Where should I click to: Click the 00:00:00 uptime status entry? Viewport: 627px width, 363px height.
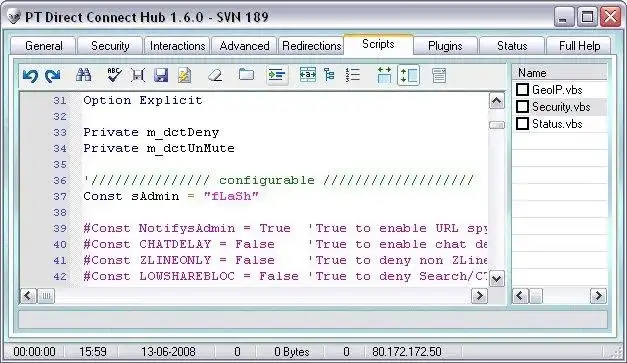[x=34, y=352]
